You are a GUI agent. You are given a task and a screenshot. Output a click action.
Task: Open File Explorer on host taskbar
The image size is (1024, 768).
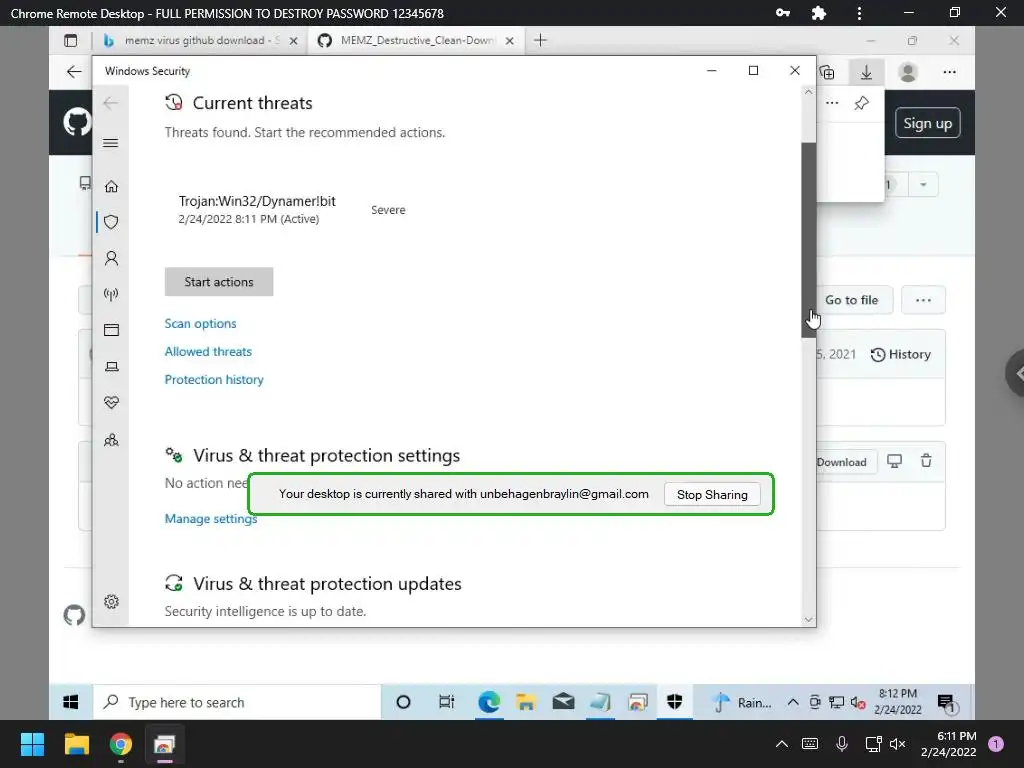(x=76, y=744)
